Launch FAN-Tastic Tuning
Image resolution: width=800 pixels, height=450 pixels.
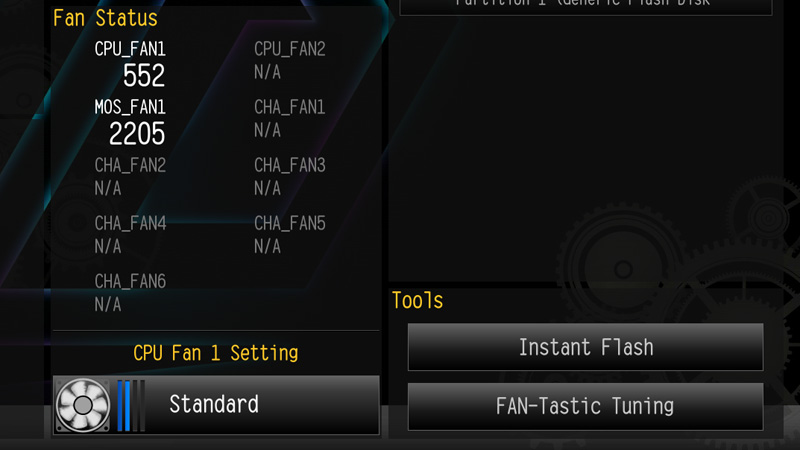pyautogui.click(x=586, y=407)
